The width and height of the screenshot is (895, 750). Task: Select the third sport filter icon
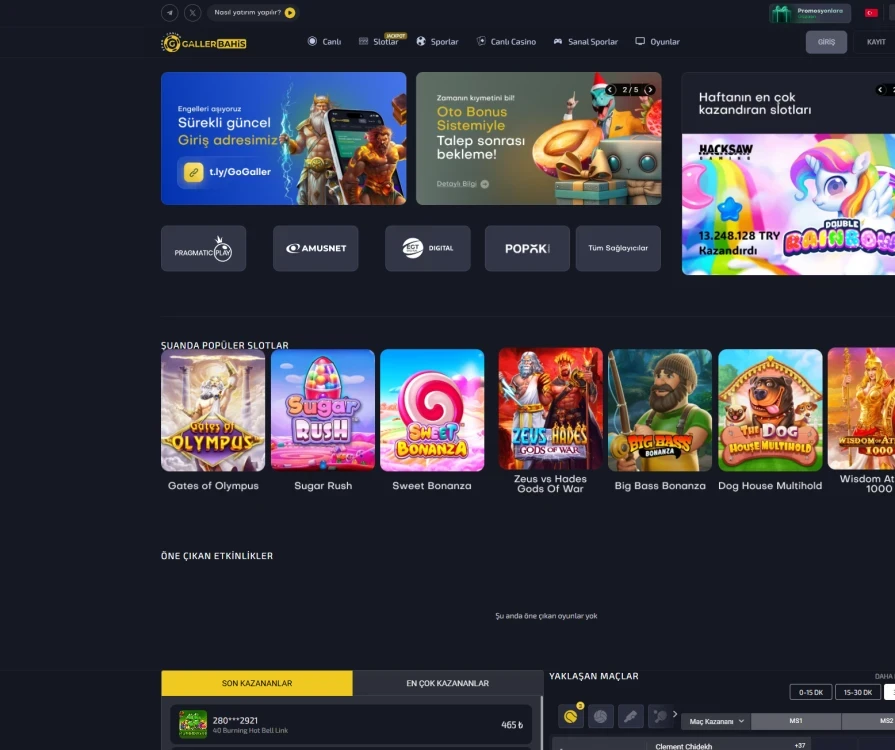coord(630,716)
